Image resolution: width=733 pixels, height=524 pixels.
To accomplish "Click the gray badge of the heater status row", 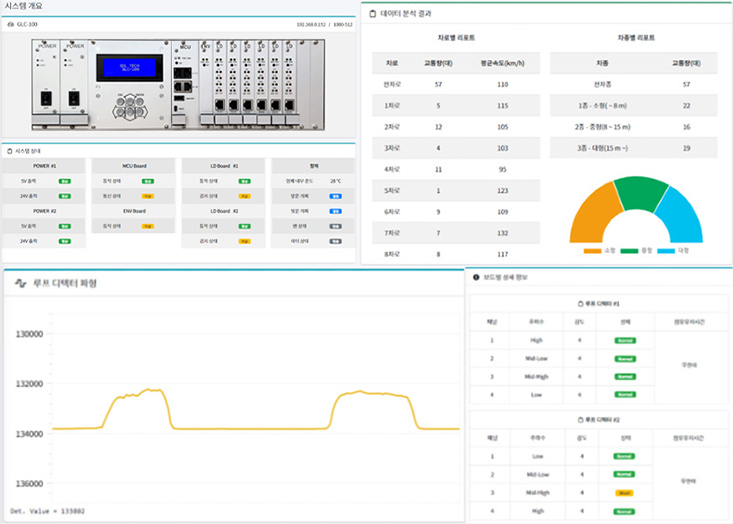I will 336,241.
